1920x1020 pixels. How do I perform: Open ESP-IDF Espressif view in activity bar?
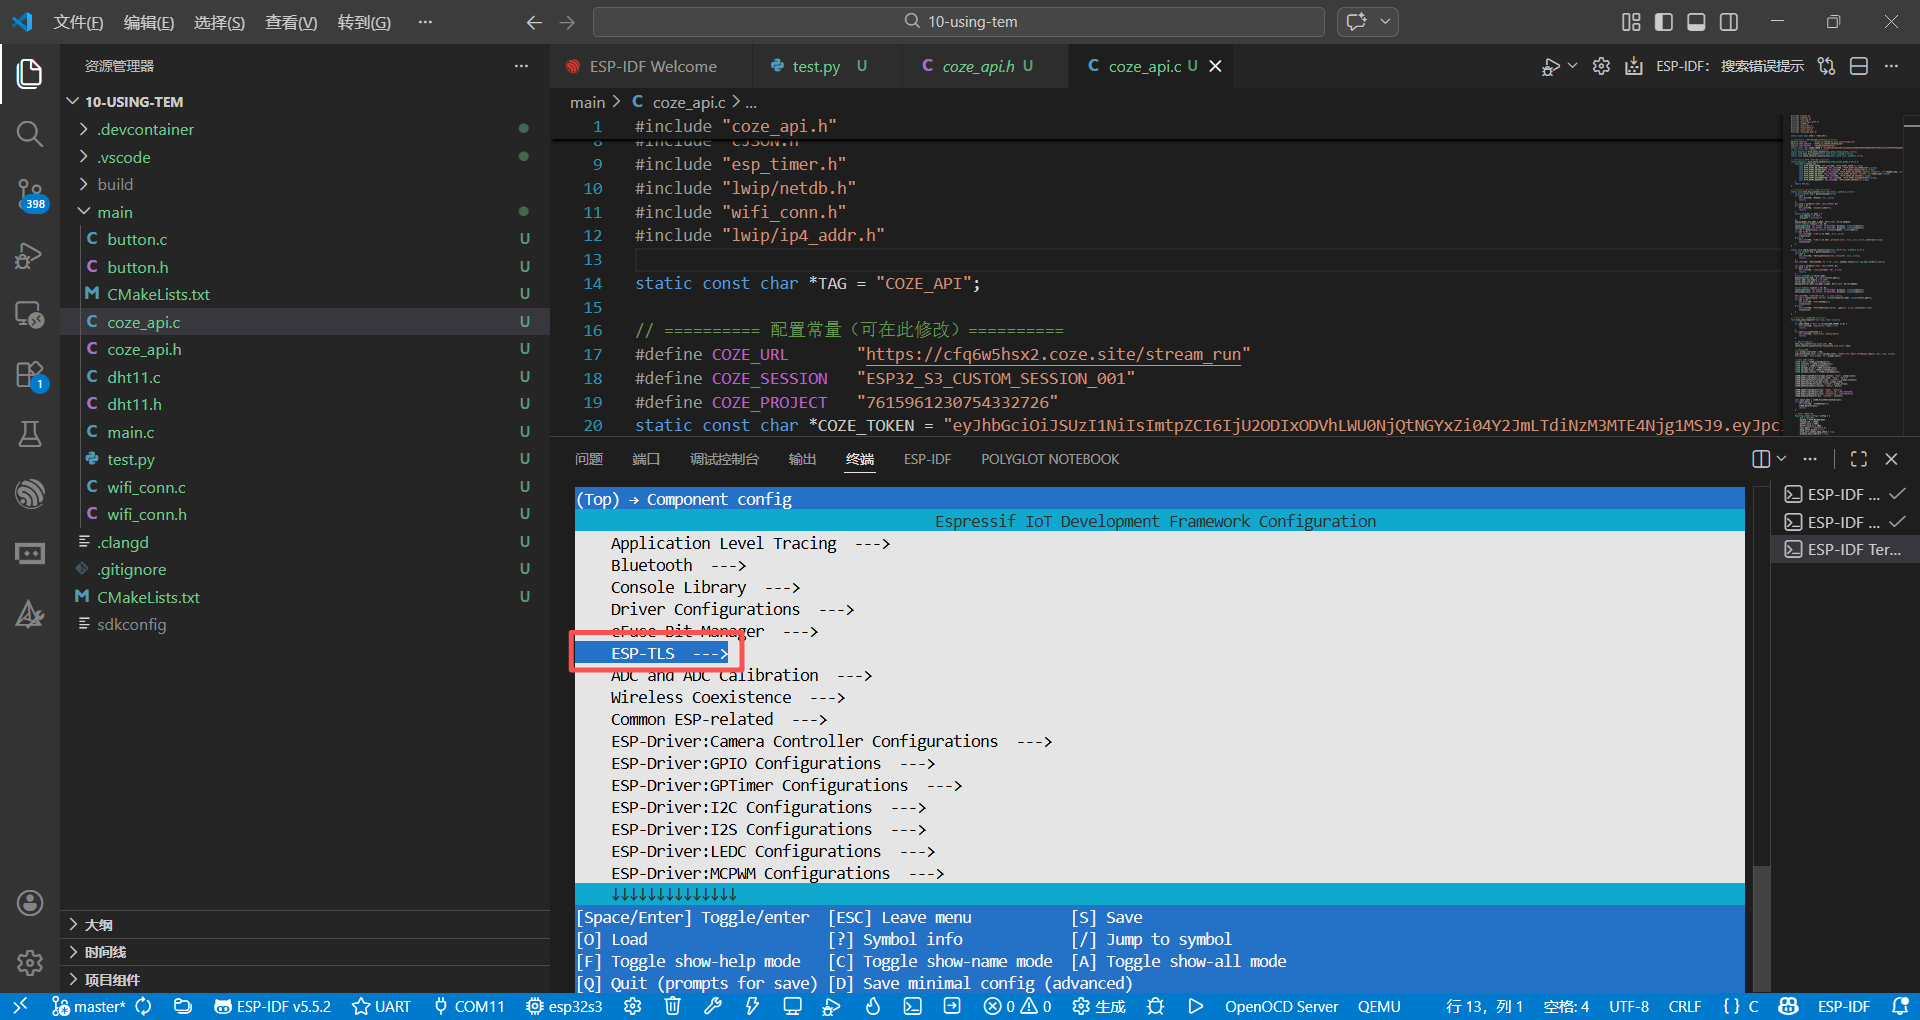pos(29,493)
